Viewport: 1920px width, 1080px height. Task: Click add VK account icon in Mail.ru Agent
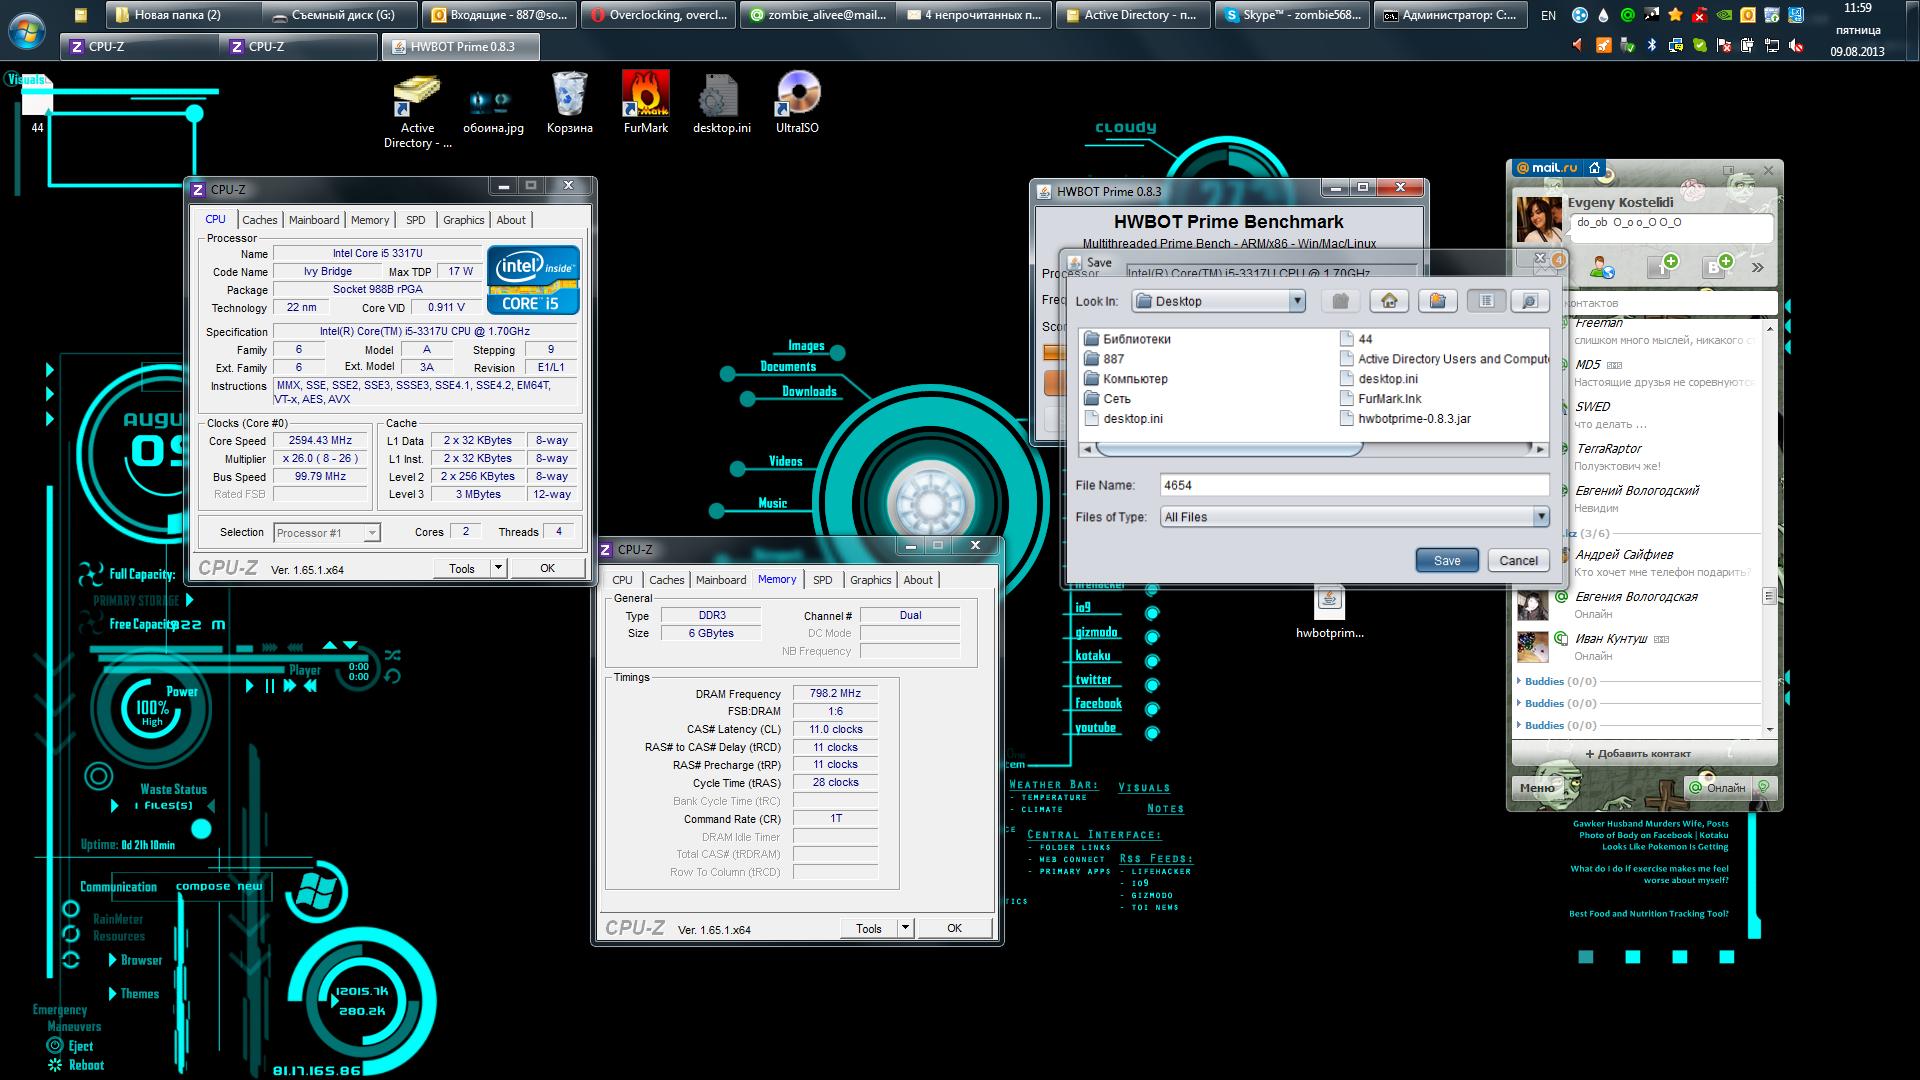1719,266
